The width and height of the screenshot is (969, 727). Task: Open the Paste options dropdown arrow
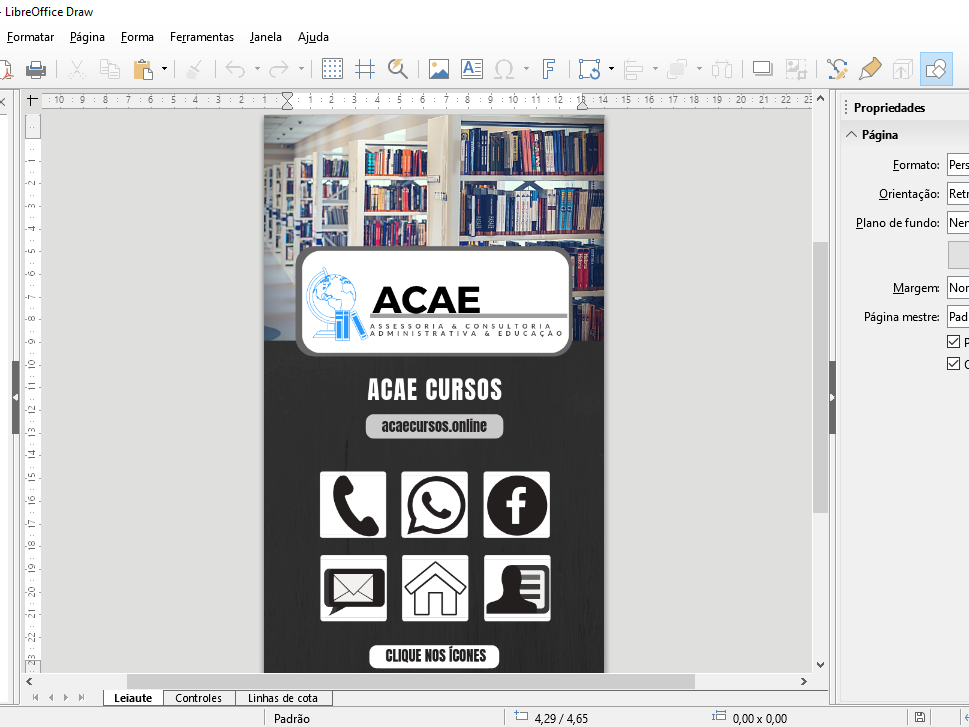(x=164, y=69)
